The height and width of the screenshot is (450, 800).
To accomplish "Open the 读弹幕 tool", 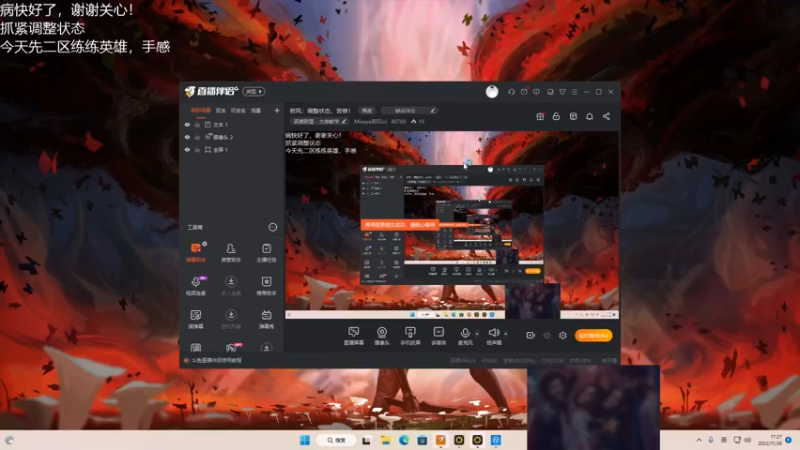I will tap(196, 319).
